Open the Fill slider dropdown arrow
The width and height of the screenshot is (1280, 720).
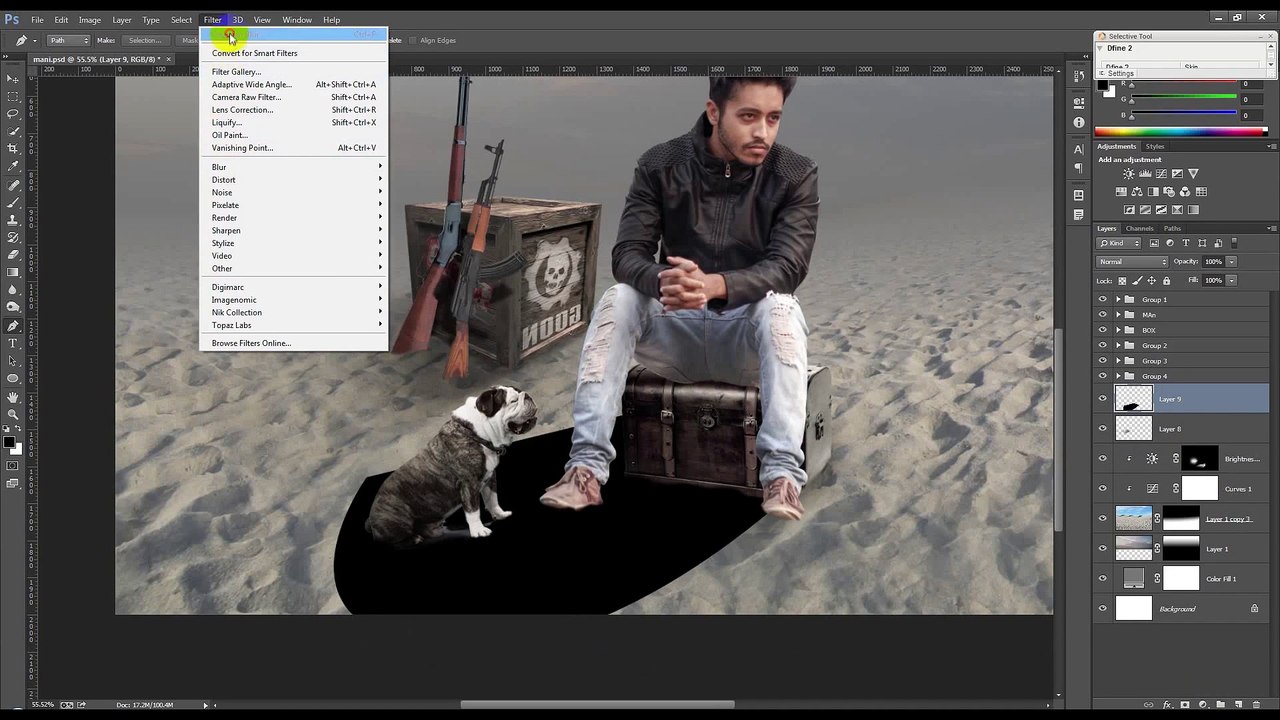pos(1231,281)
